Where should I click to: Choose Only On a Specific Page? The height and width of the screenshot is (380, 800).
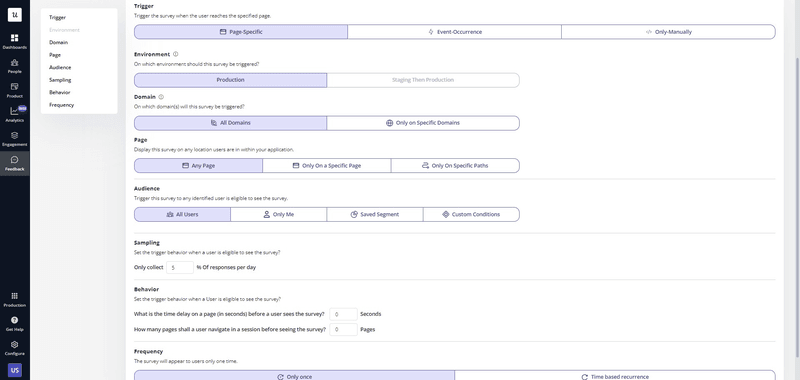(x=327, y=166)
